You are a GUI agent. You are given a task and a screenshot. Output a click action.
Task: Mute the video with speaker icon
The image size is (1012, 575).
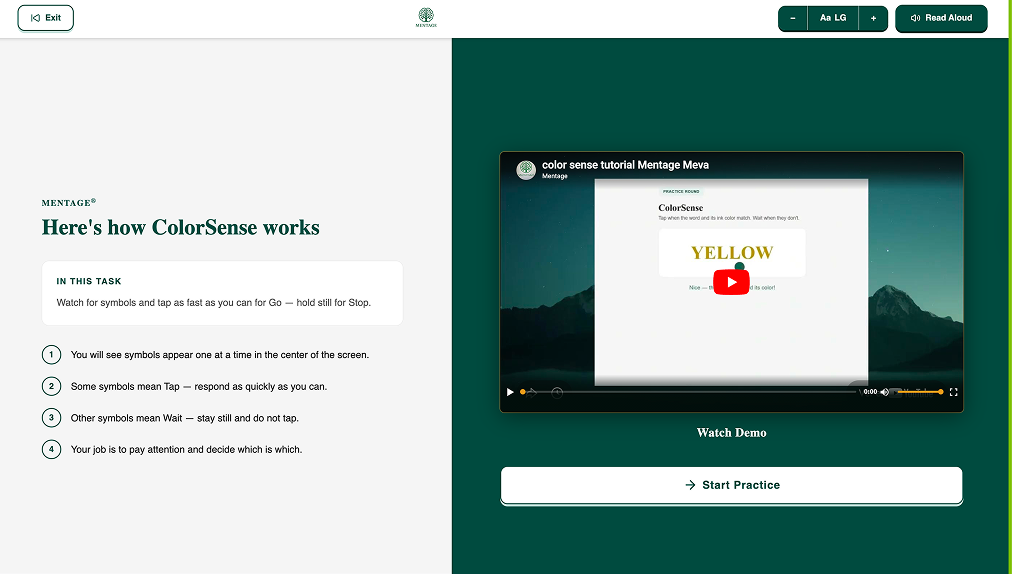tap(884, 392)
